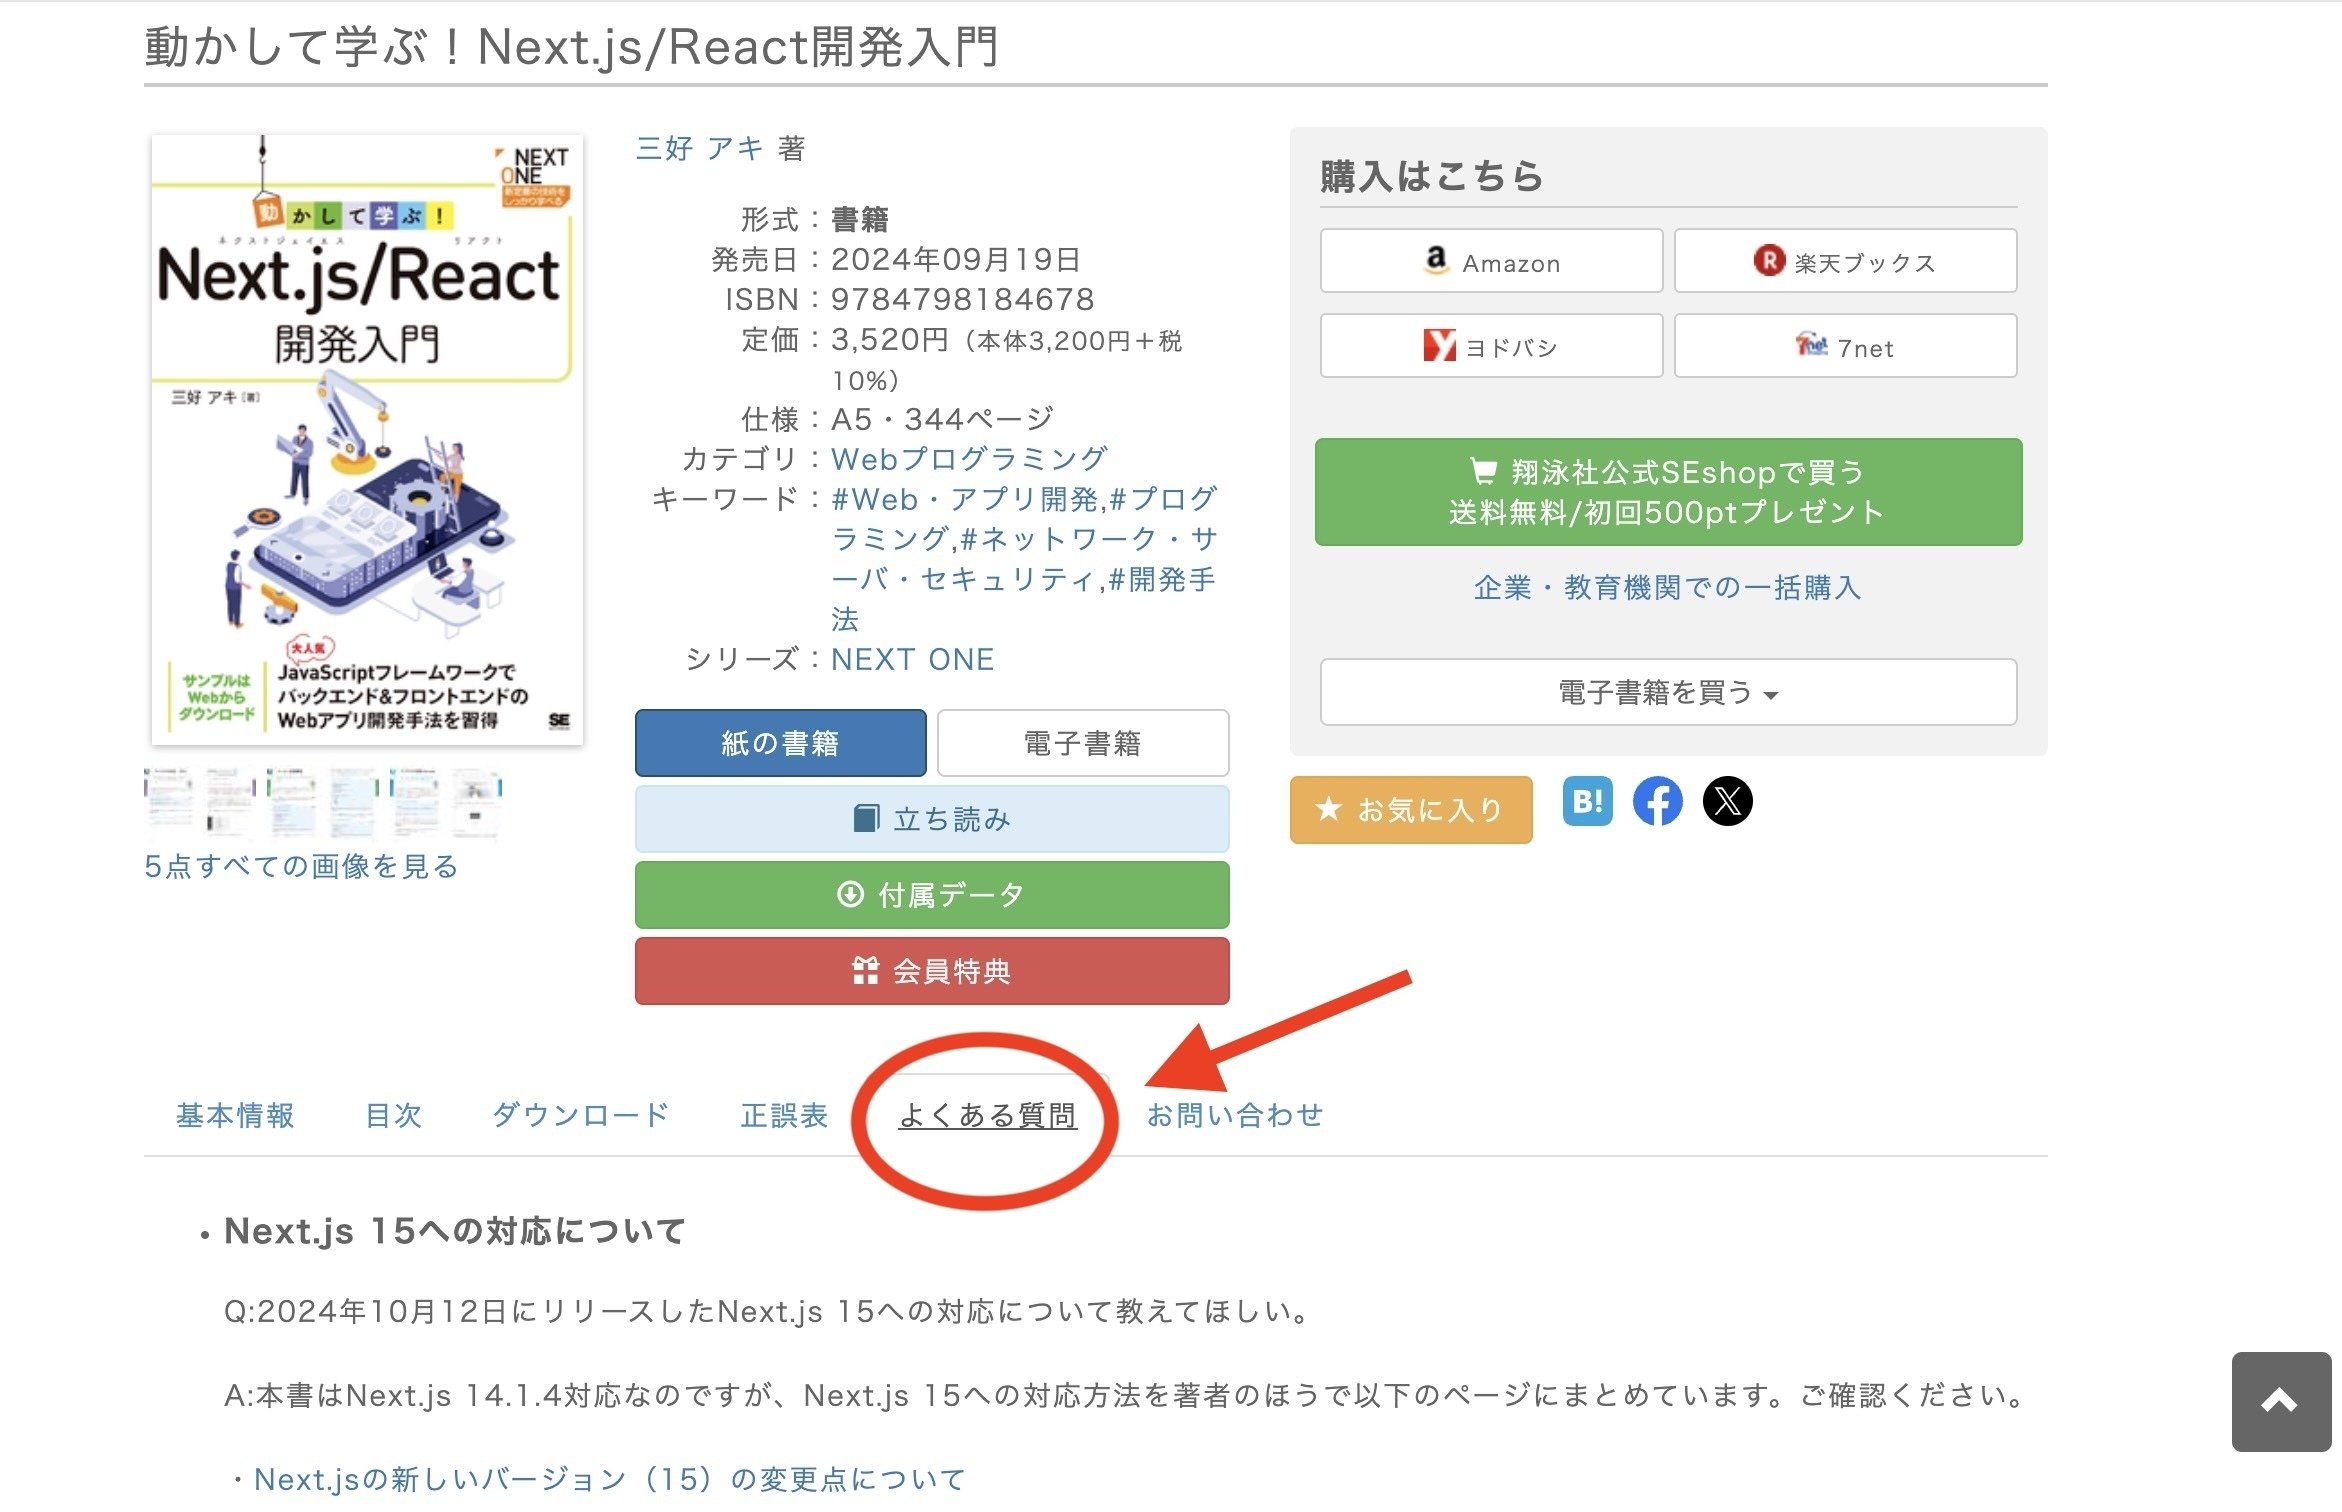Keep 紙の書籍 format selected
Screen dimensions: 2342x1512
point(780,742)
